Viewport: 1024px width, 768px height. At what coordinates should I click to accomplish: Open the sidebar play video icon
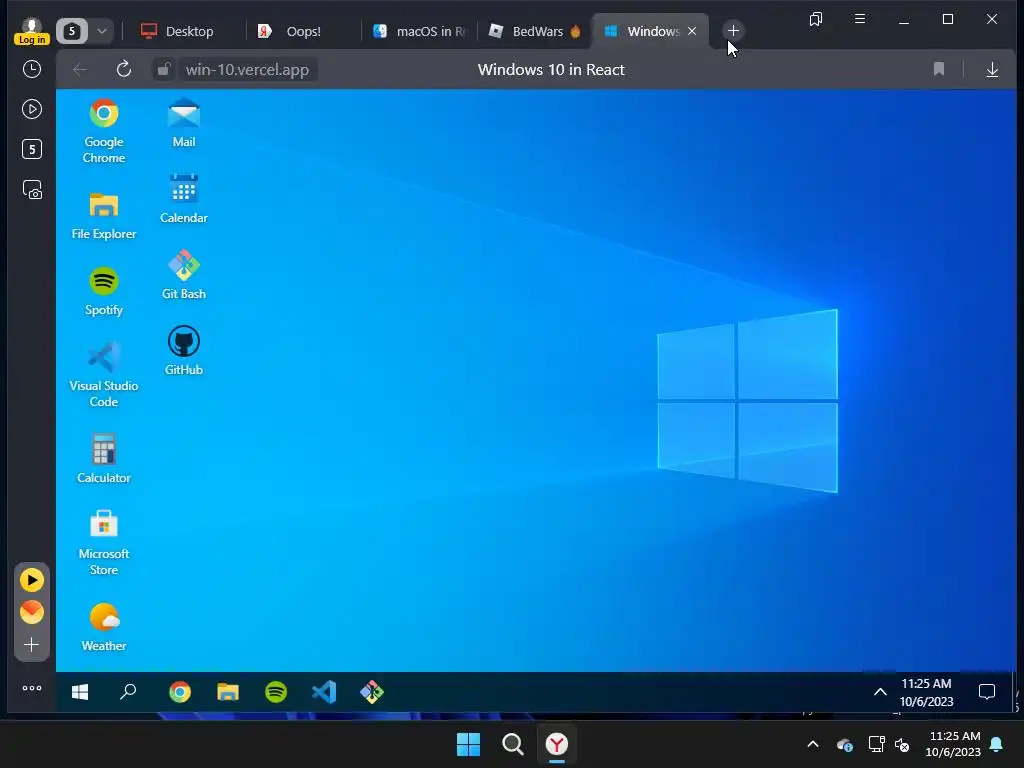(31, 109)
